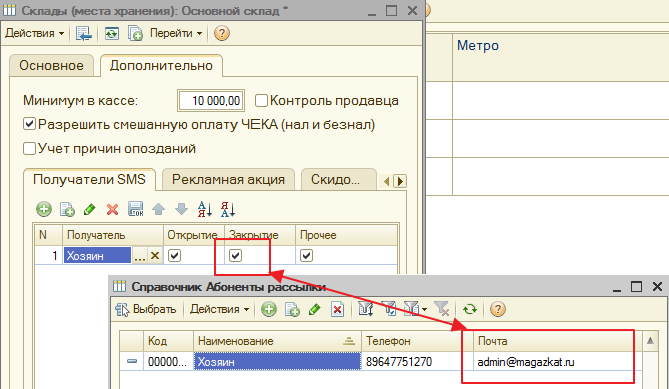Click the create-based-on icon before Перейти
The width and height of the screenshot is (669, 389).
(135, 33)
